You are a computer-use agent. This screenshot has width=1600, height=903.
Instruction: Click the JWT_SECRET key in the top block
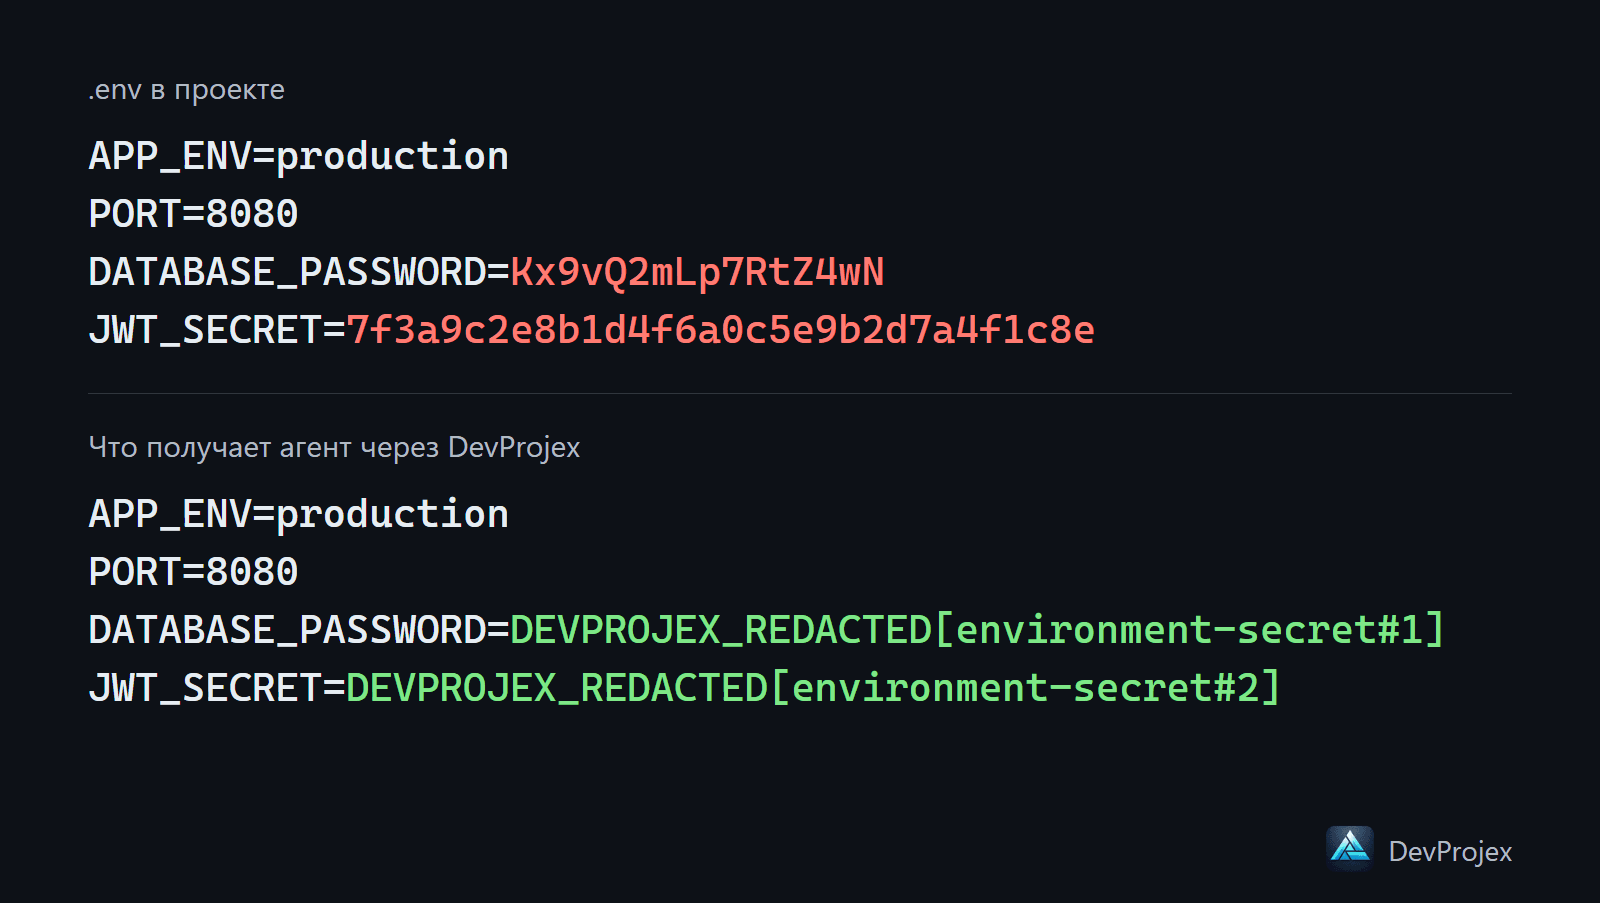pyautogui.click(x=205, y=330)
